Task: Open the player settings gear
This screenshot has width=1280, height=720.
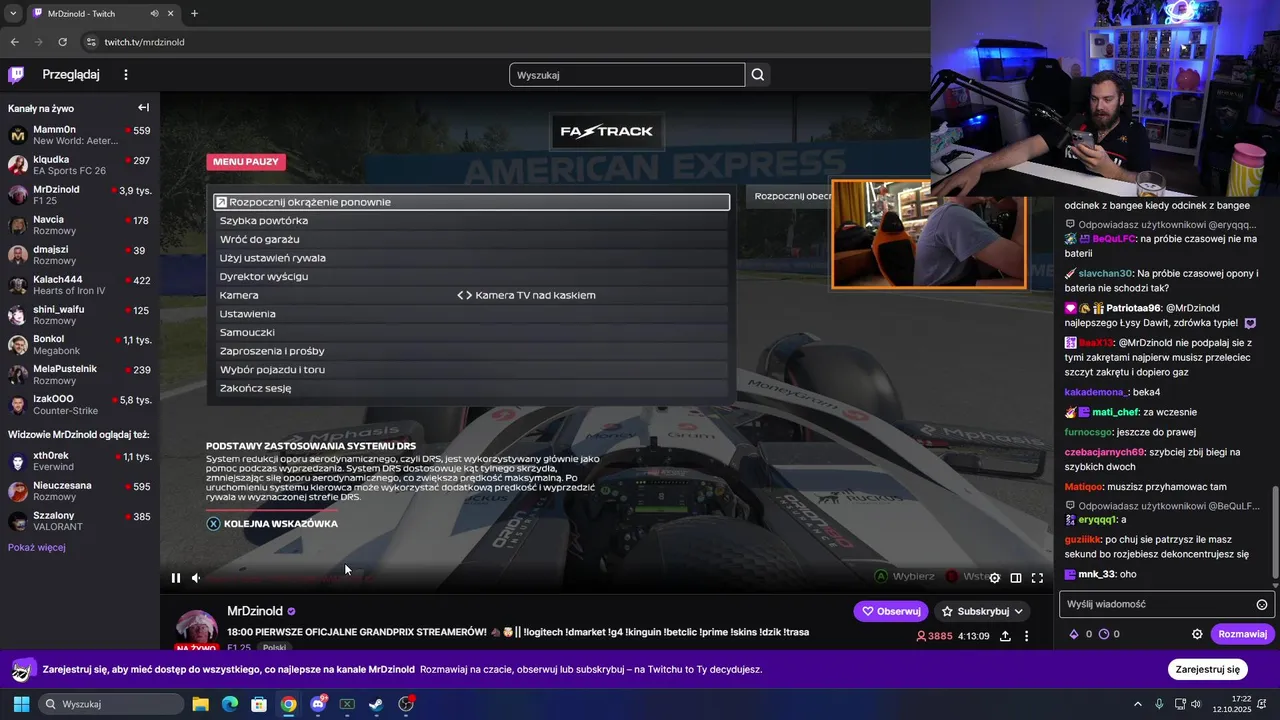Action: click(x=994, y=577)
